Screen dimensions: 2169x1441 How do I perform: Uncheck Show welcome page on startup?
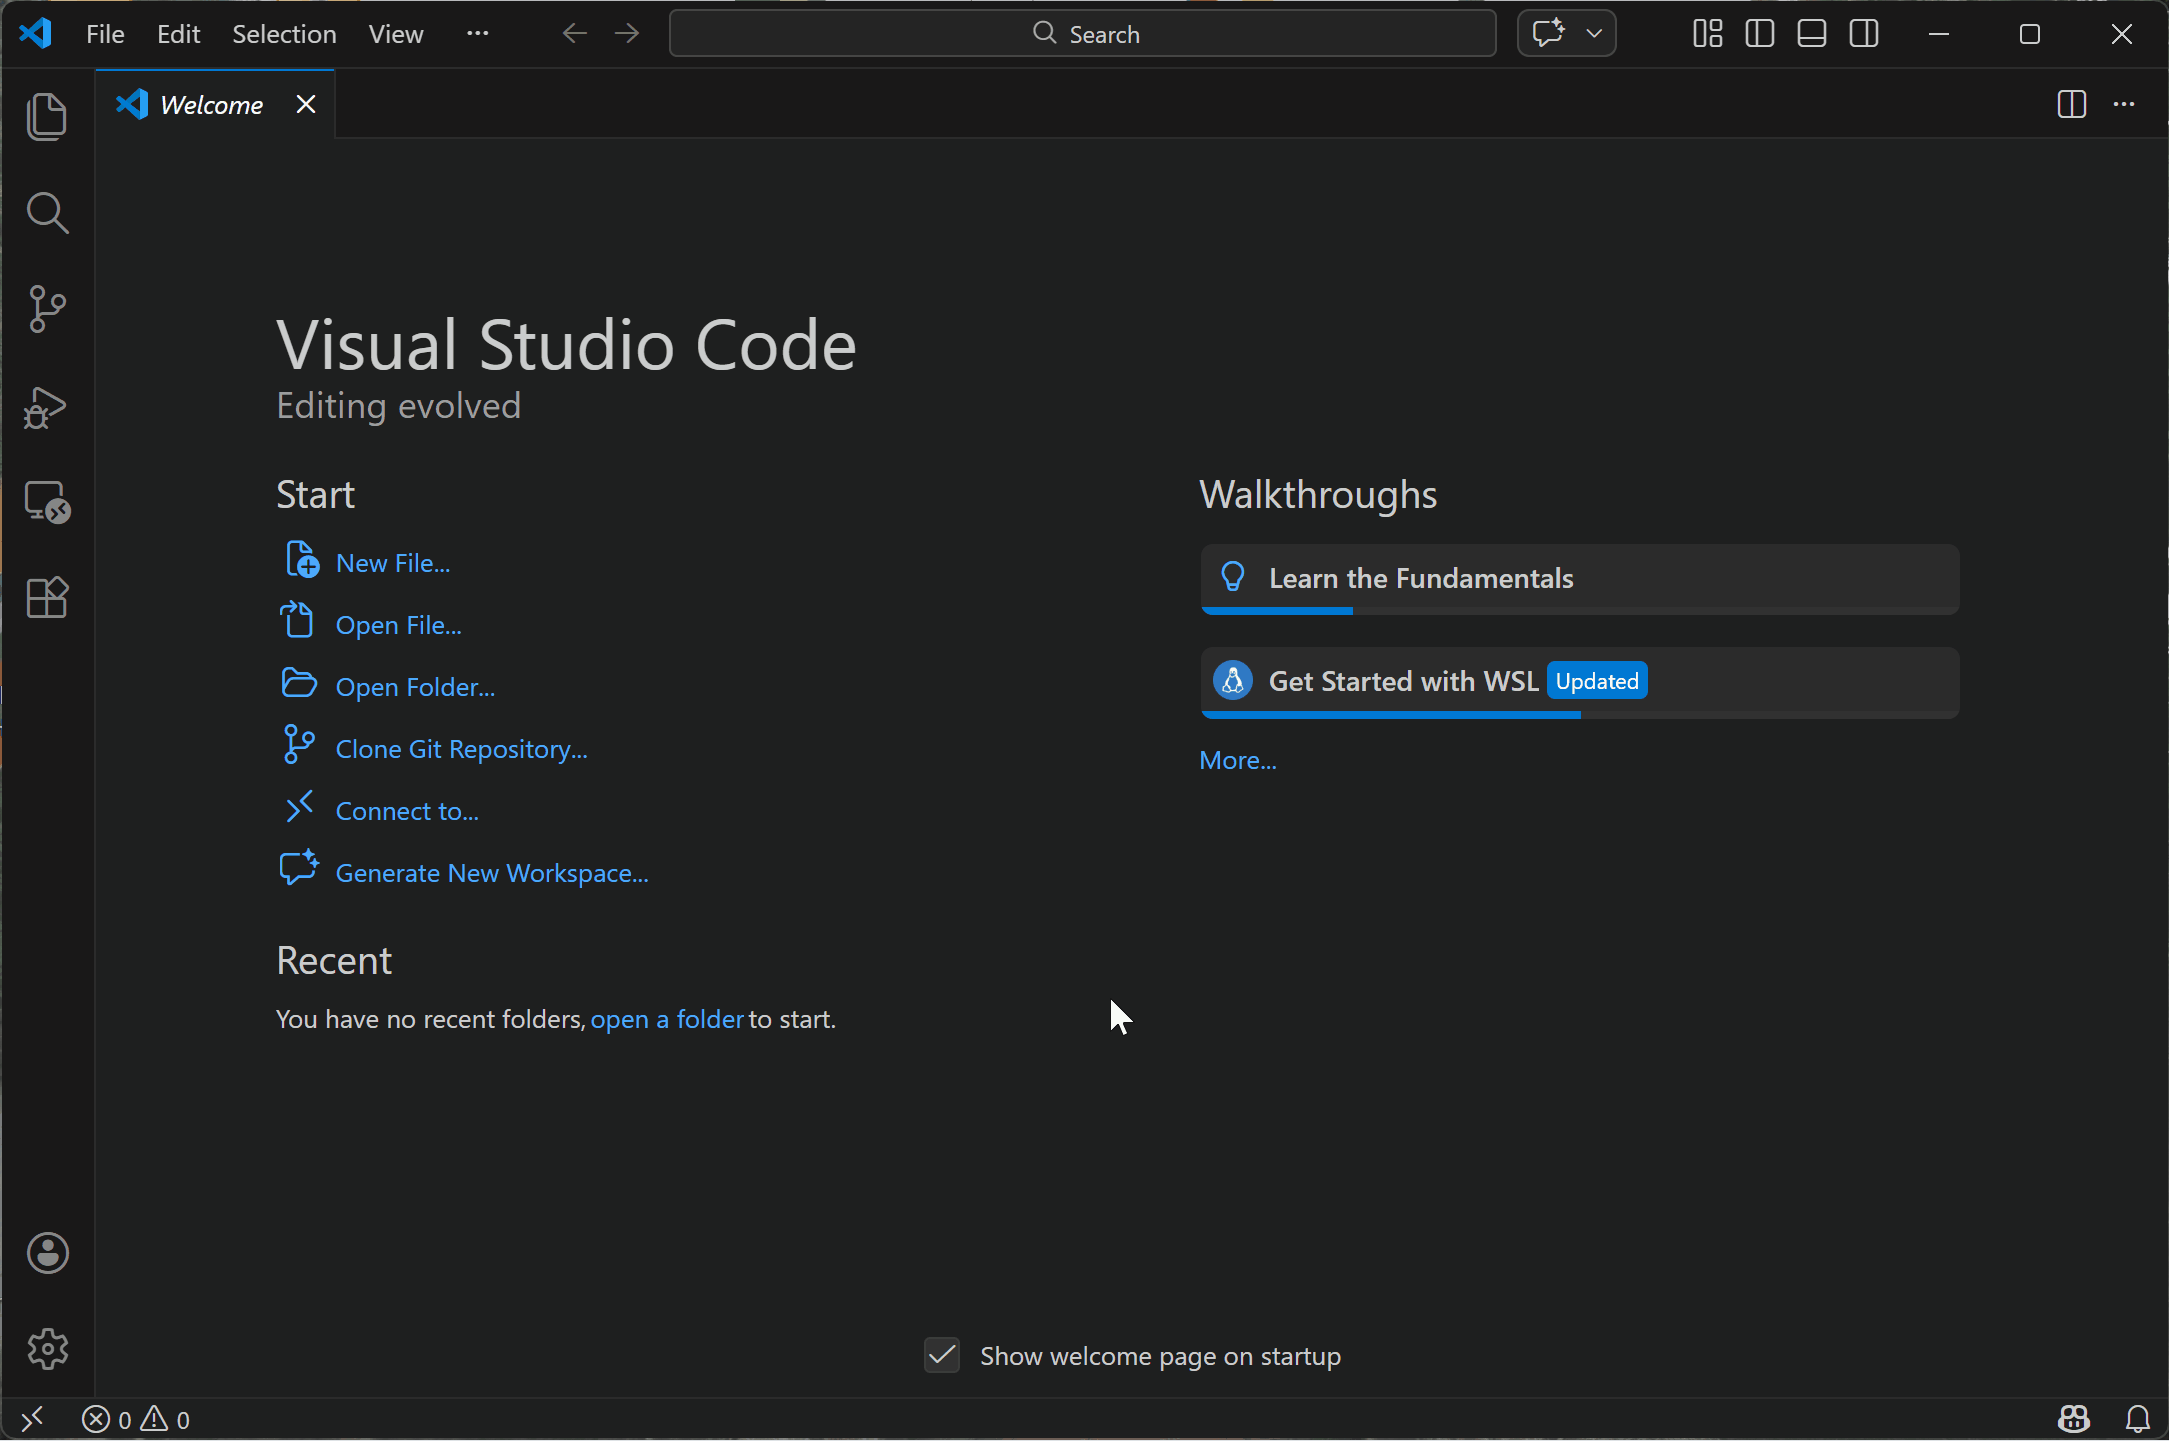click(941, 1355)
